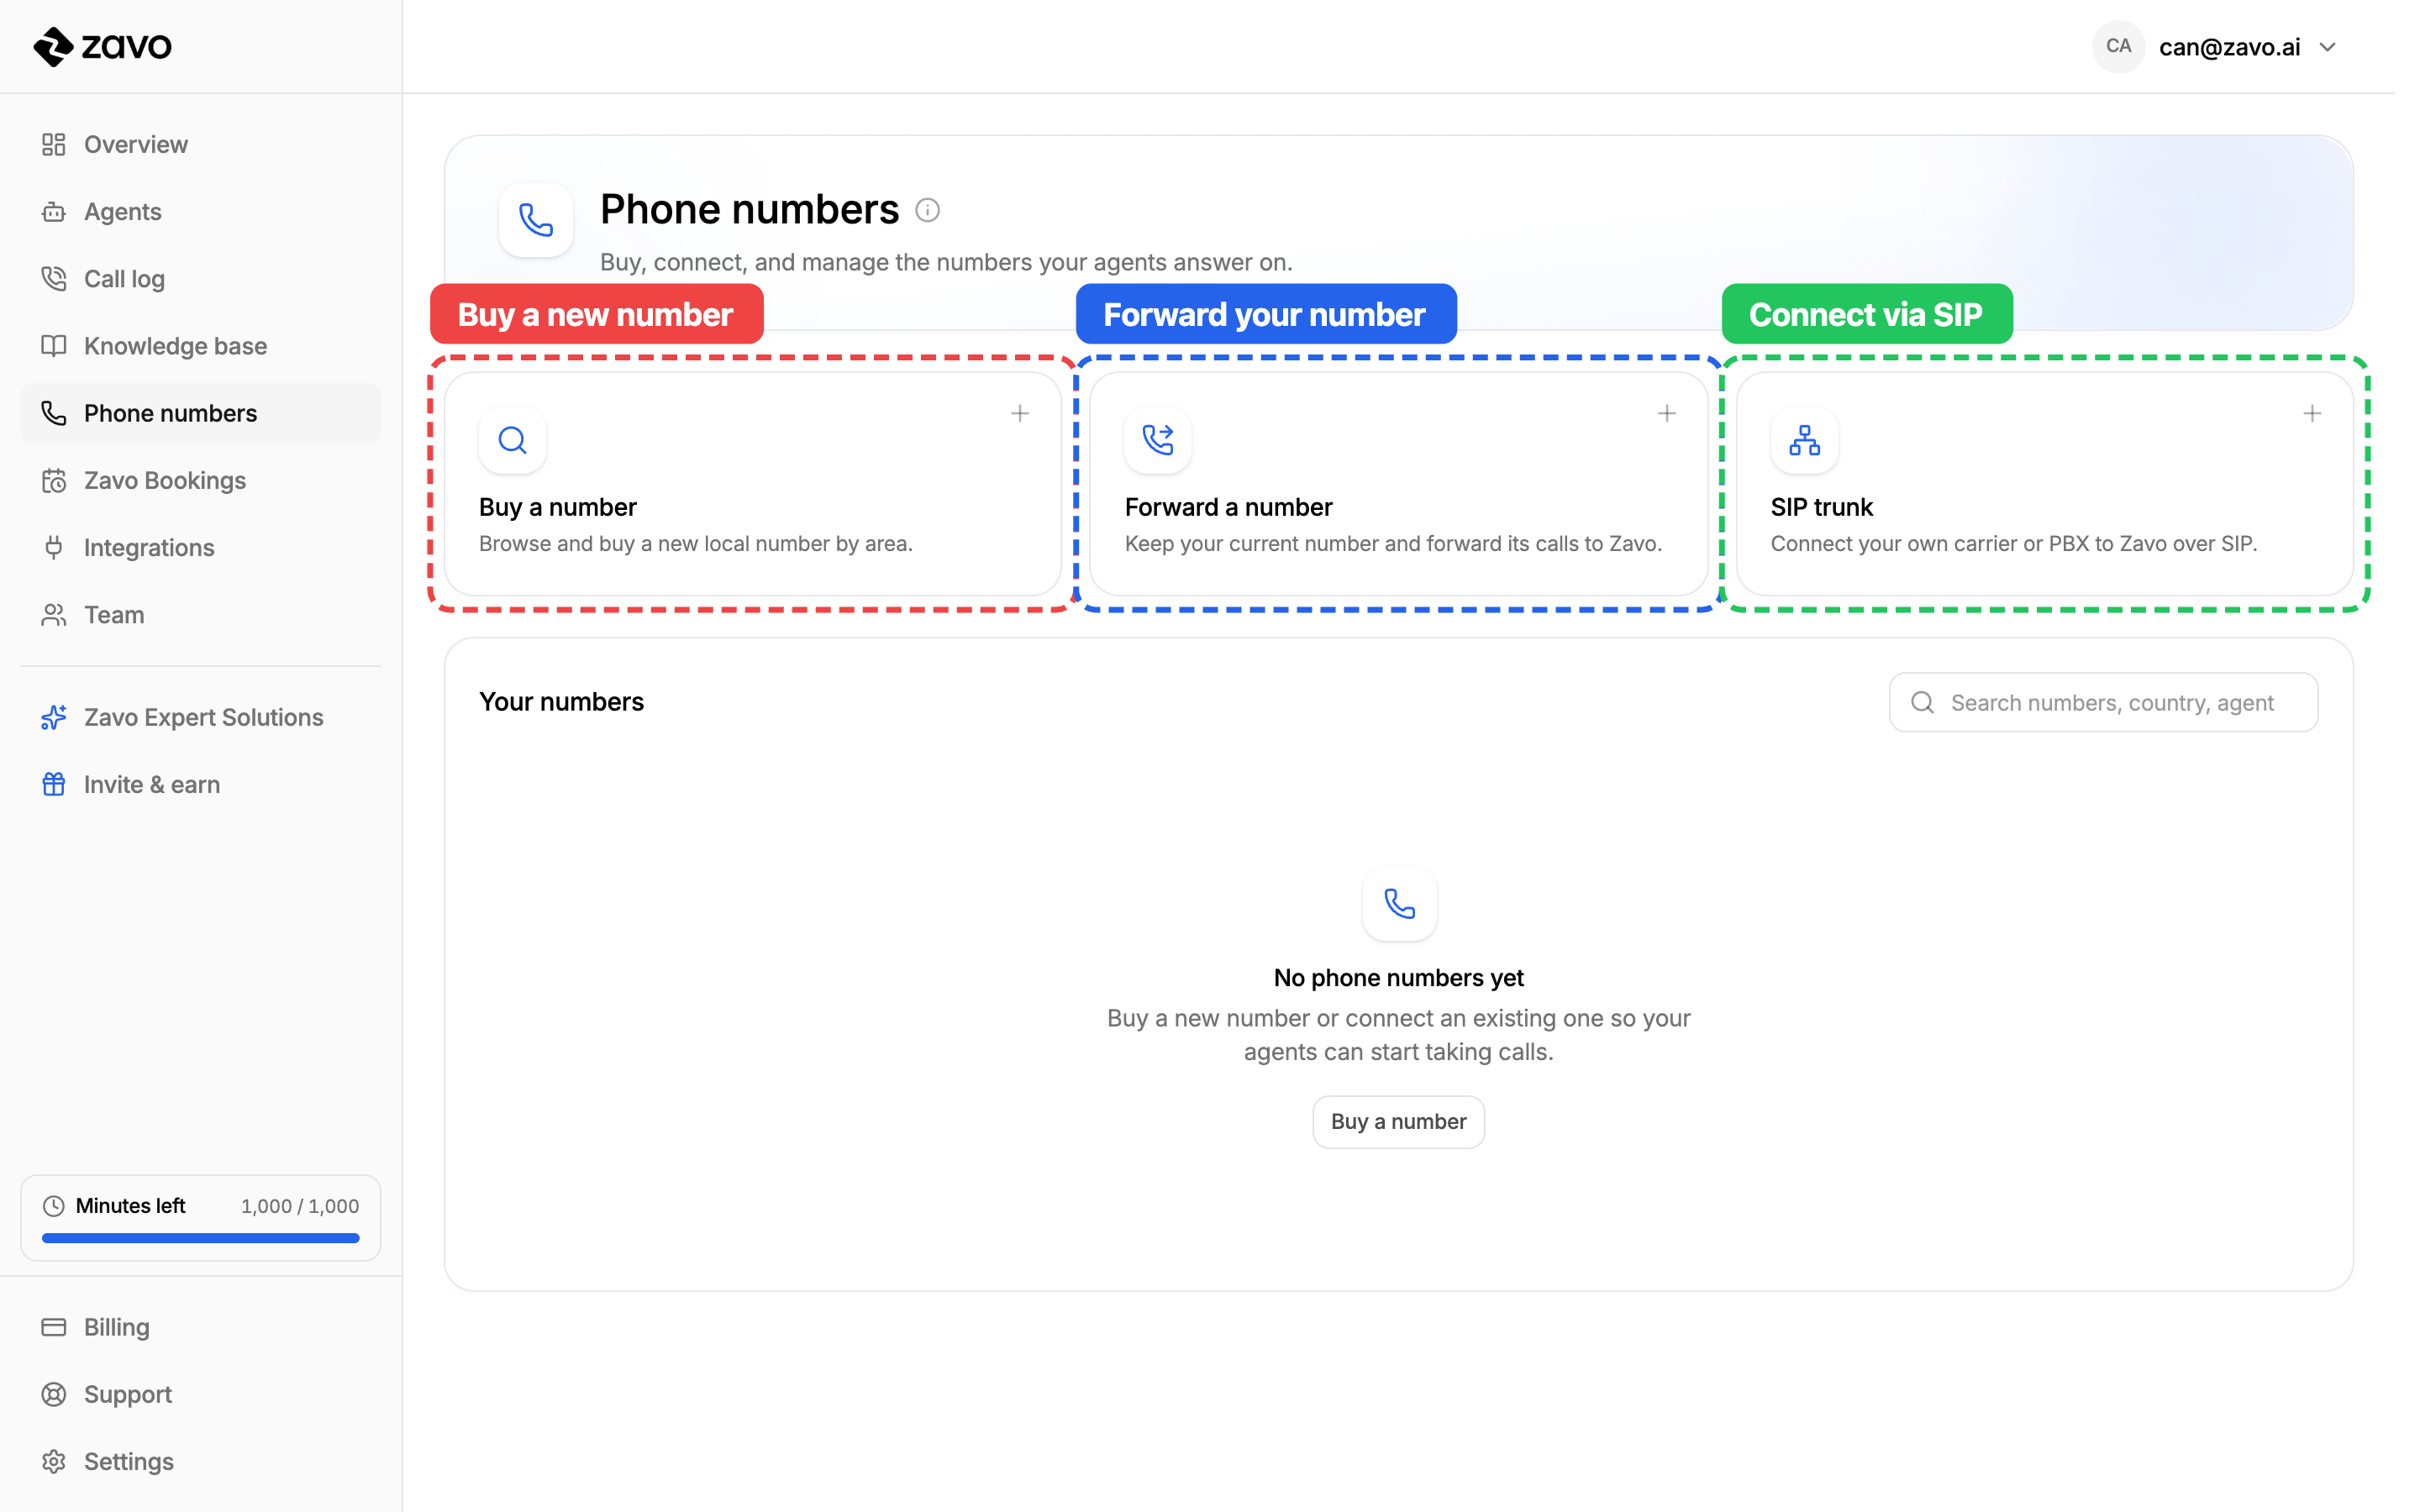The width and height of the screenshot is (2420, 1512).
Task: Click the network icon on SIP trunk card
Action: (1804, 440)
